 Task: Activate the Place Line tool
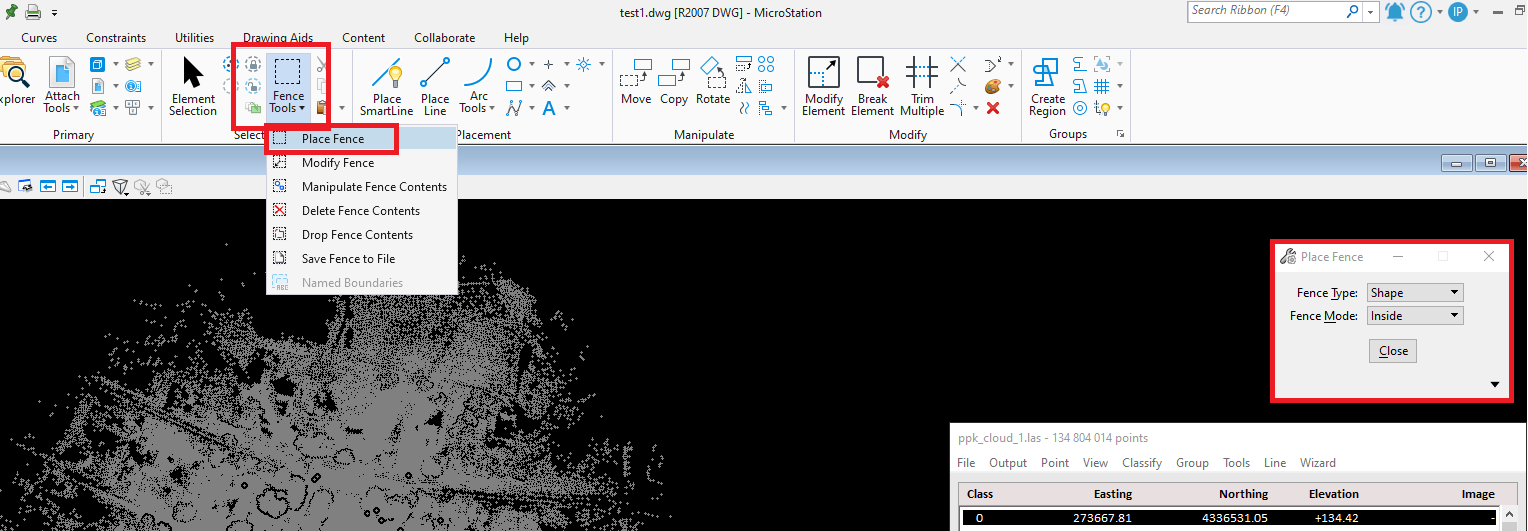point(435,85)
